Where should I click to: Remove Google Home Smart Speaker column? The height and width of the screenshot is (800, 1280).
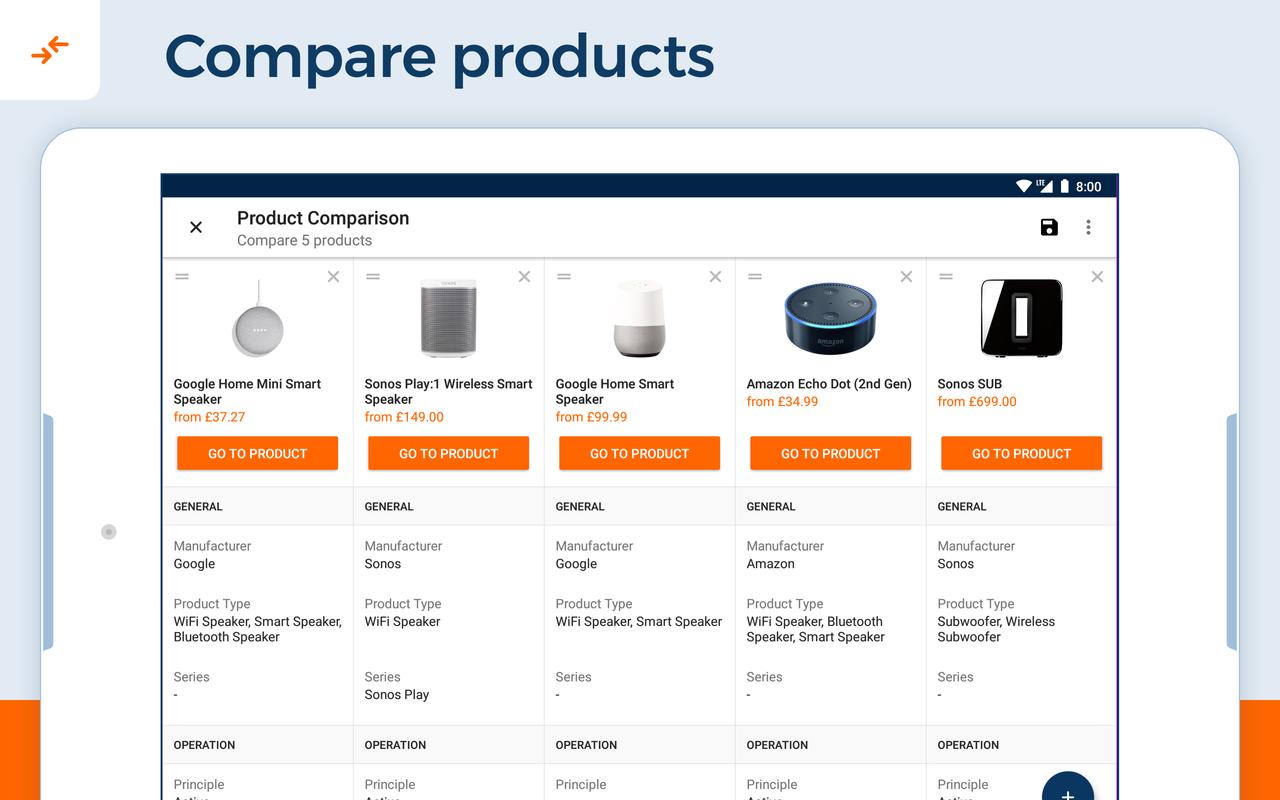coord(715,277)
